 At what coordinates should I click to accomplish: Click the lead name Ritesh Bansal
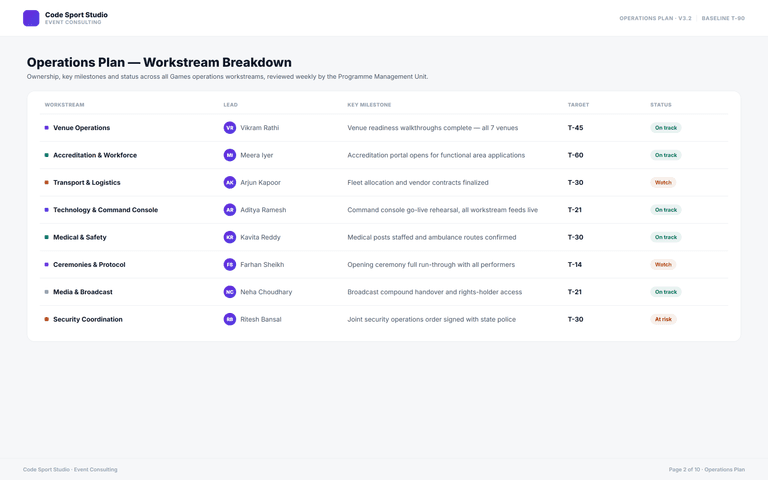click(x=261, y=320)
